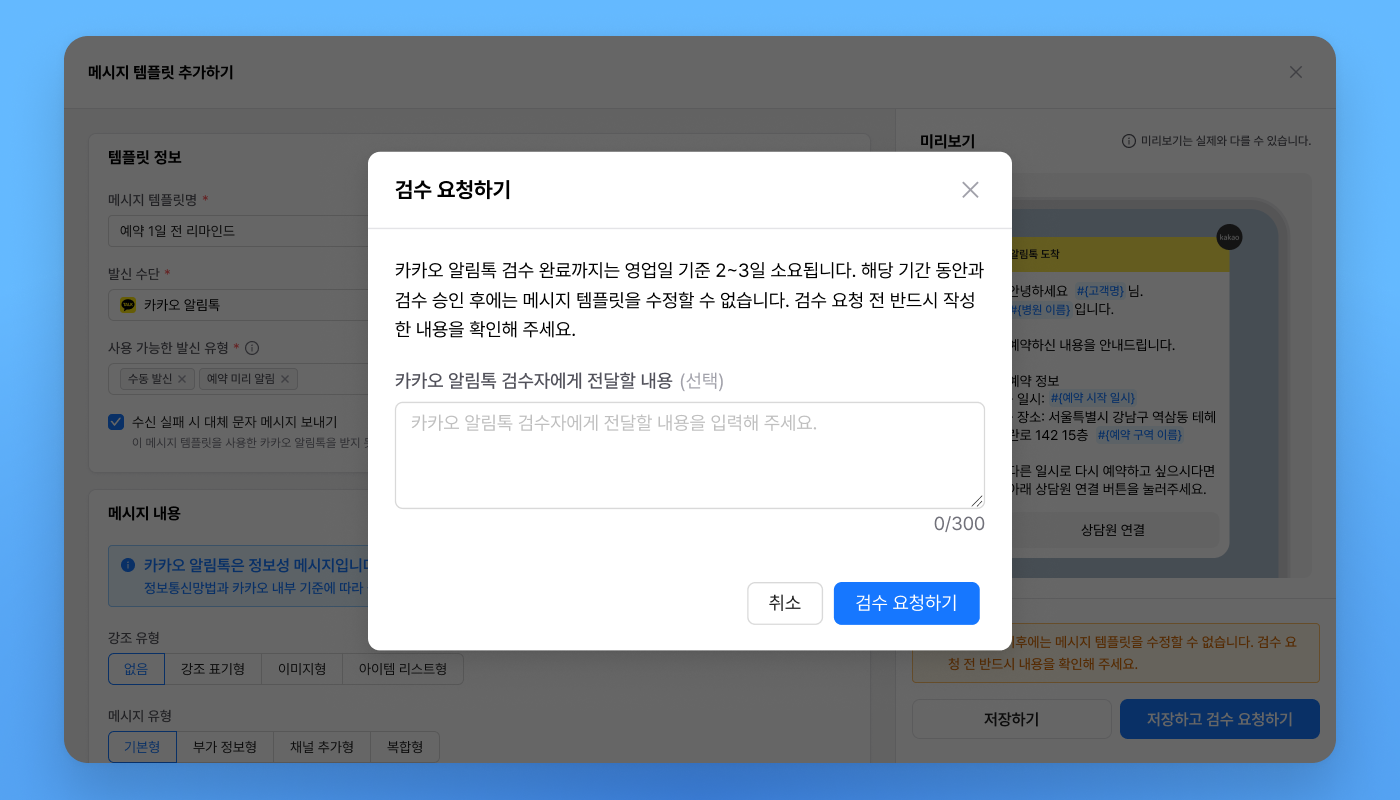Confirm with the blue 검수 요청하기 dialog button
This screenshot has width=1400, height=800.
pos(907,603)
